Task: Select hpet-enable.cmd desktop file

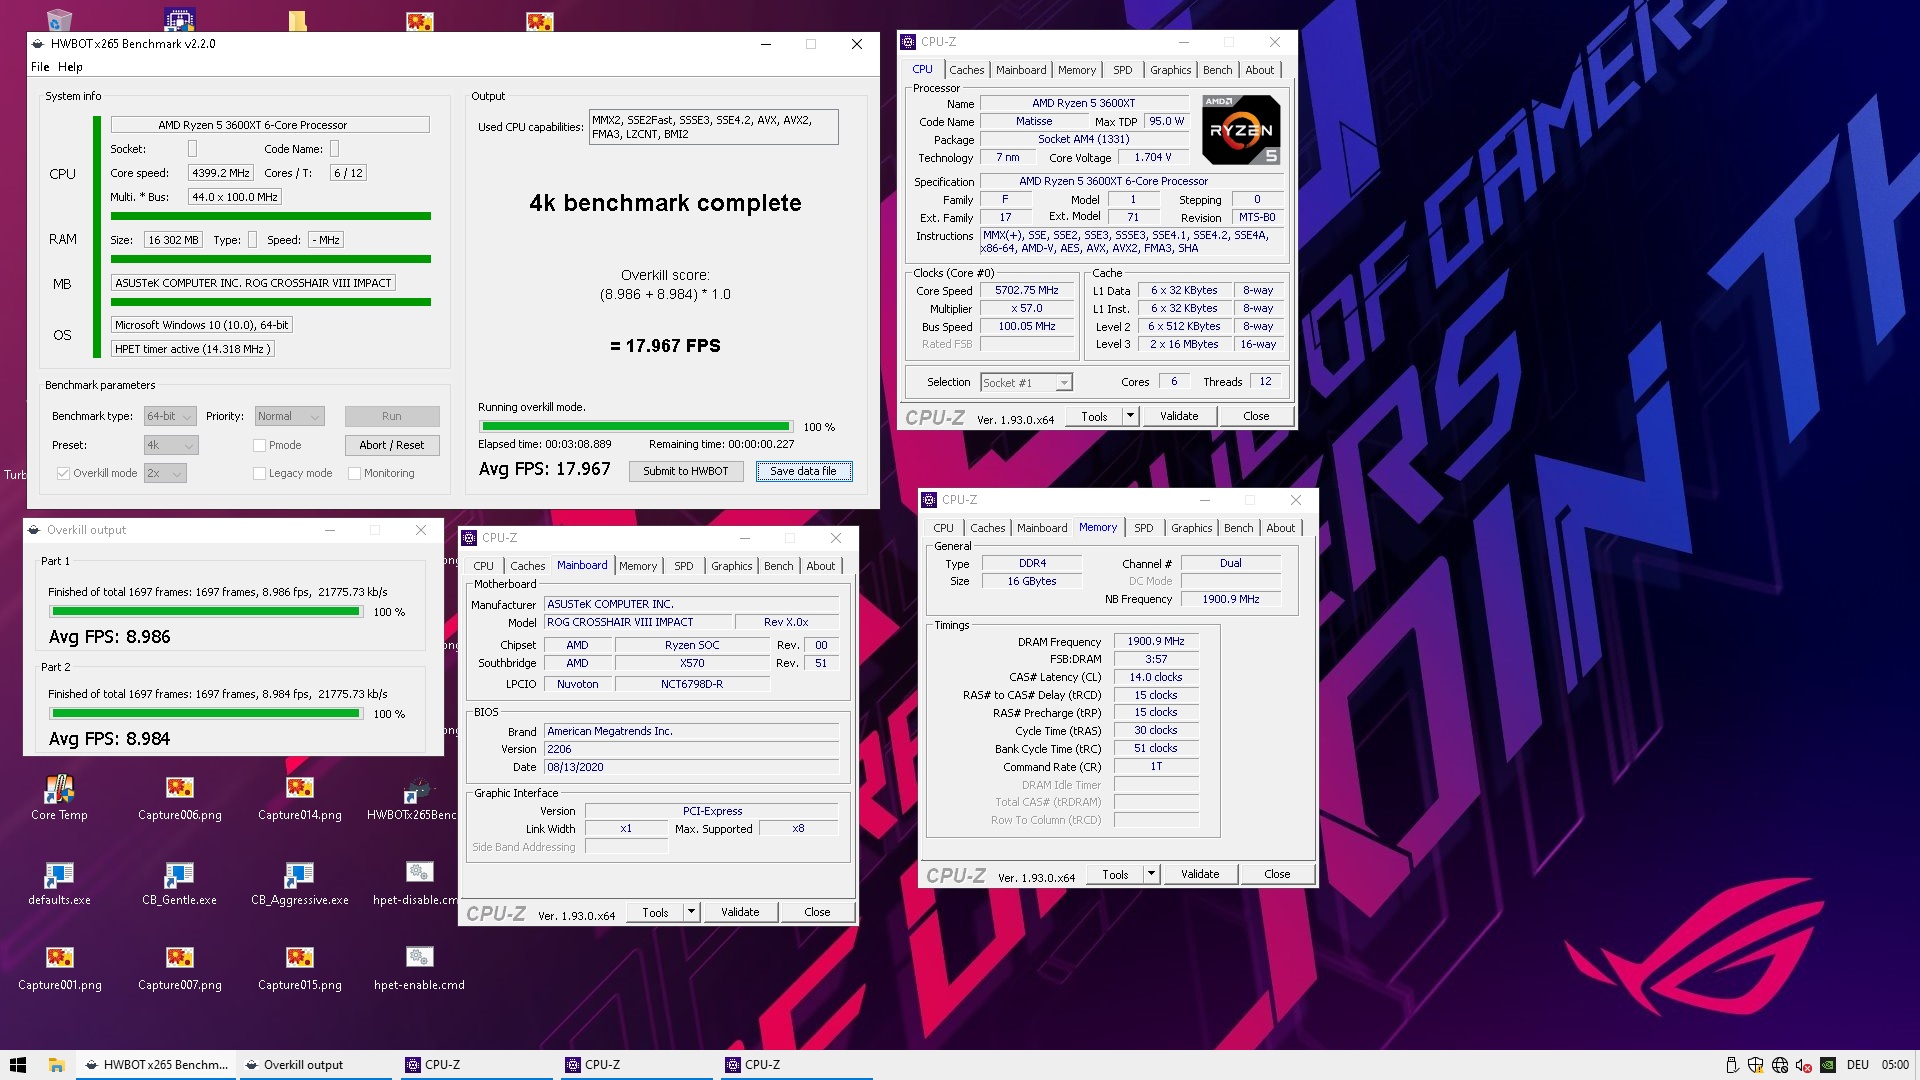Action: (x=419, y=967)
